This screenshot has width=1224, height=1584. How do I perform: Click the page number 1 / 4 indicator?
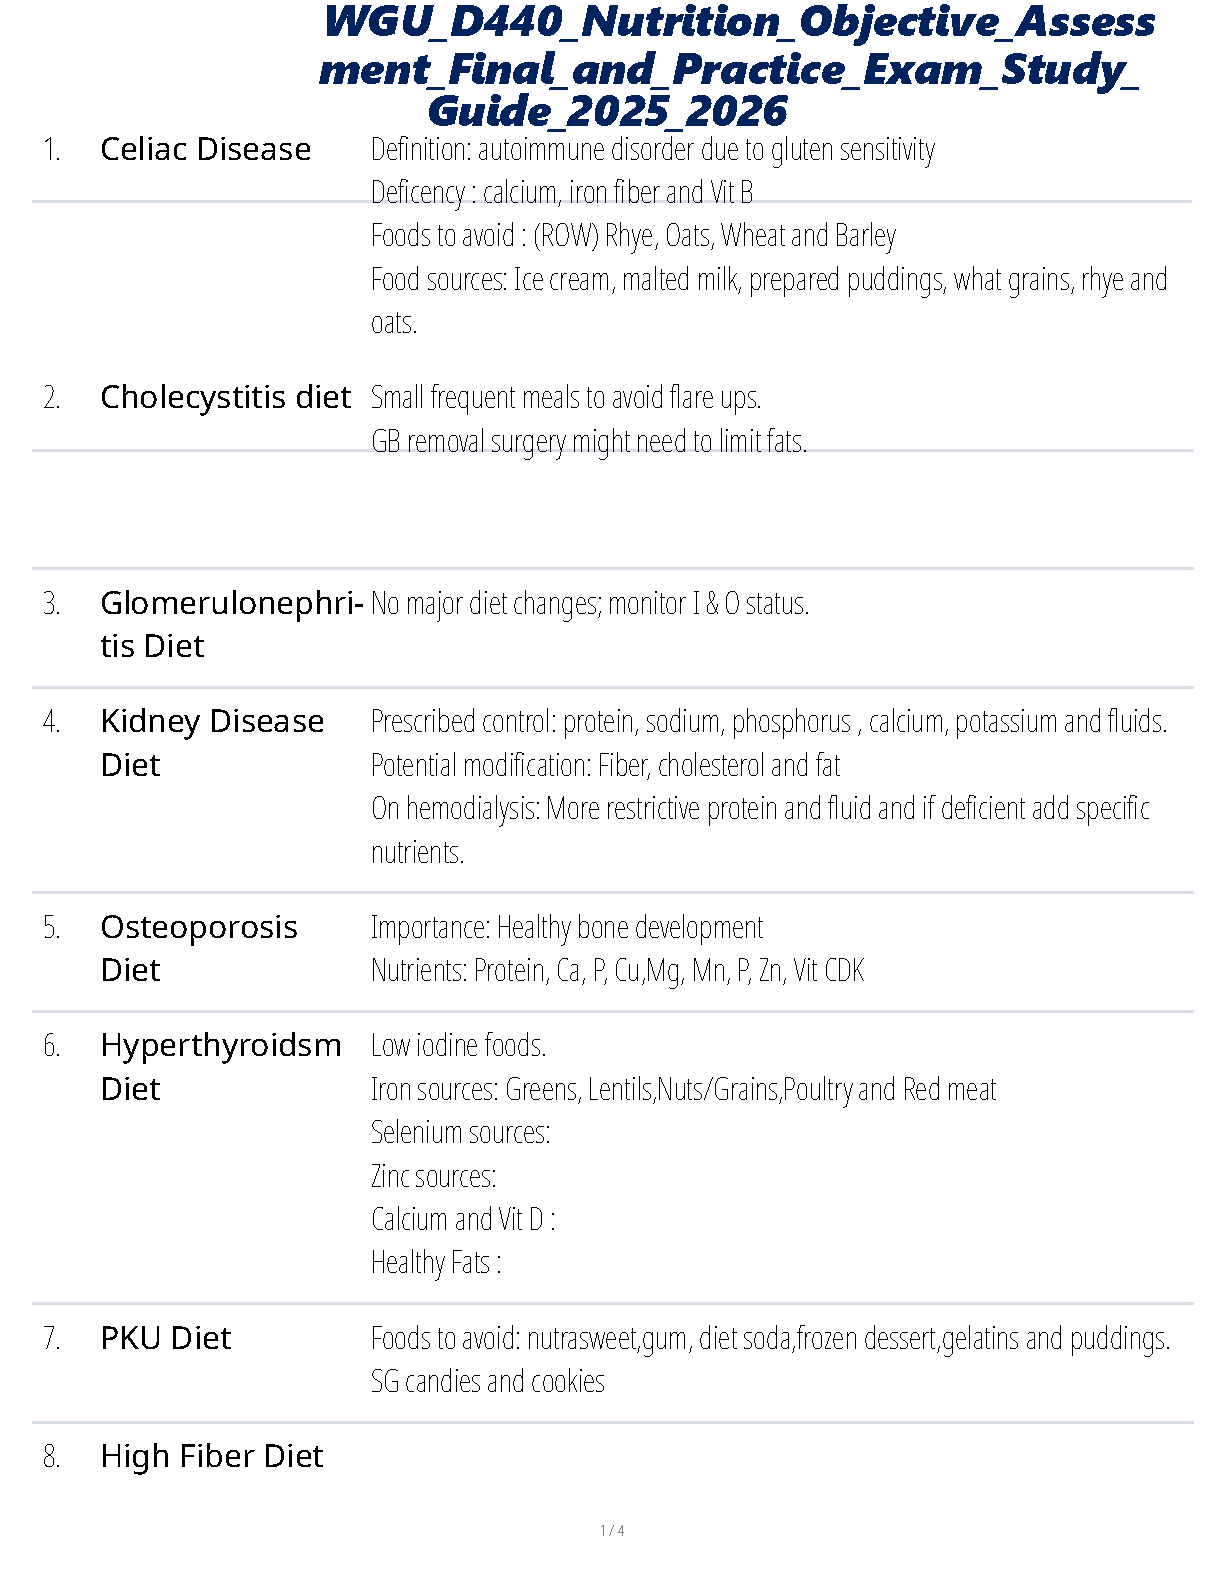(612, 1530)
